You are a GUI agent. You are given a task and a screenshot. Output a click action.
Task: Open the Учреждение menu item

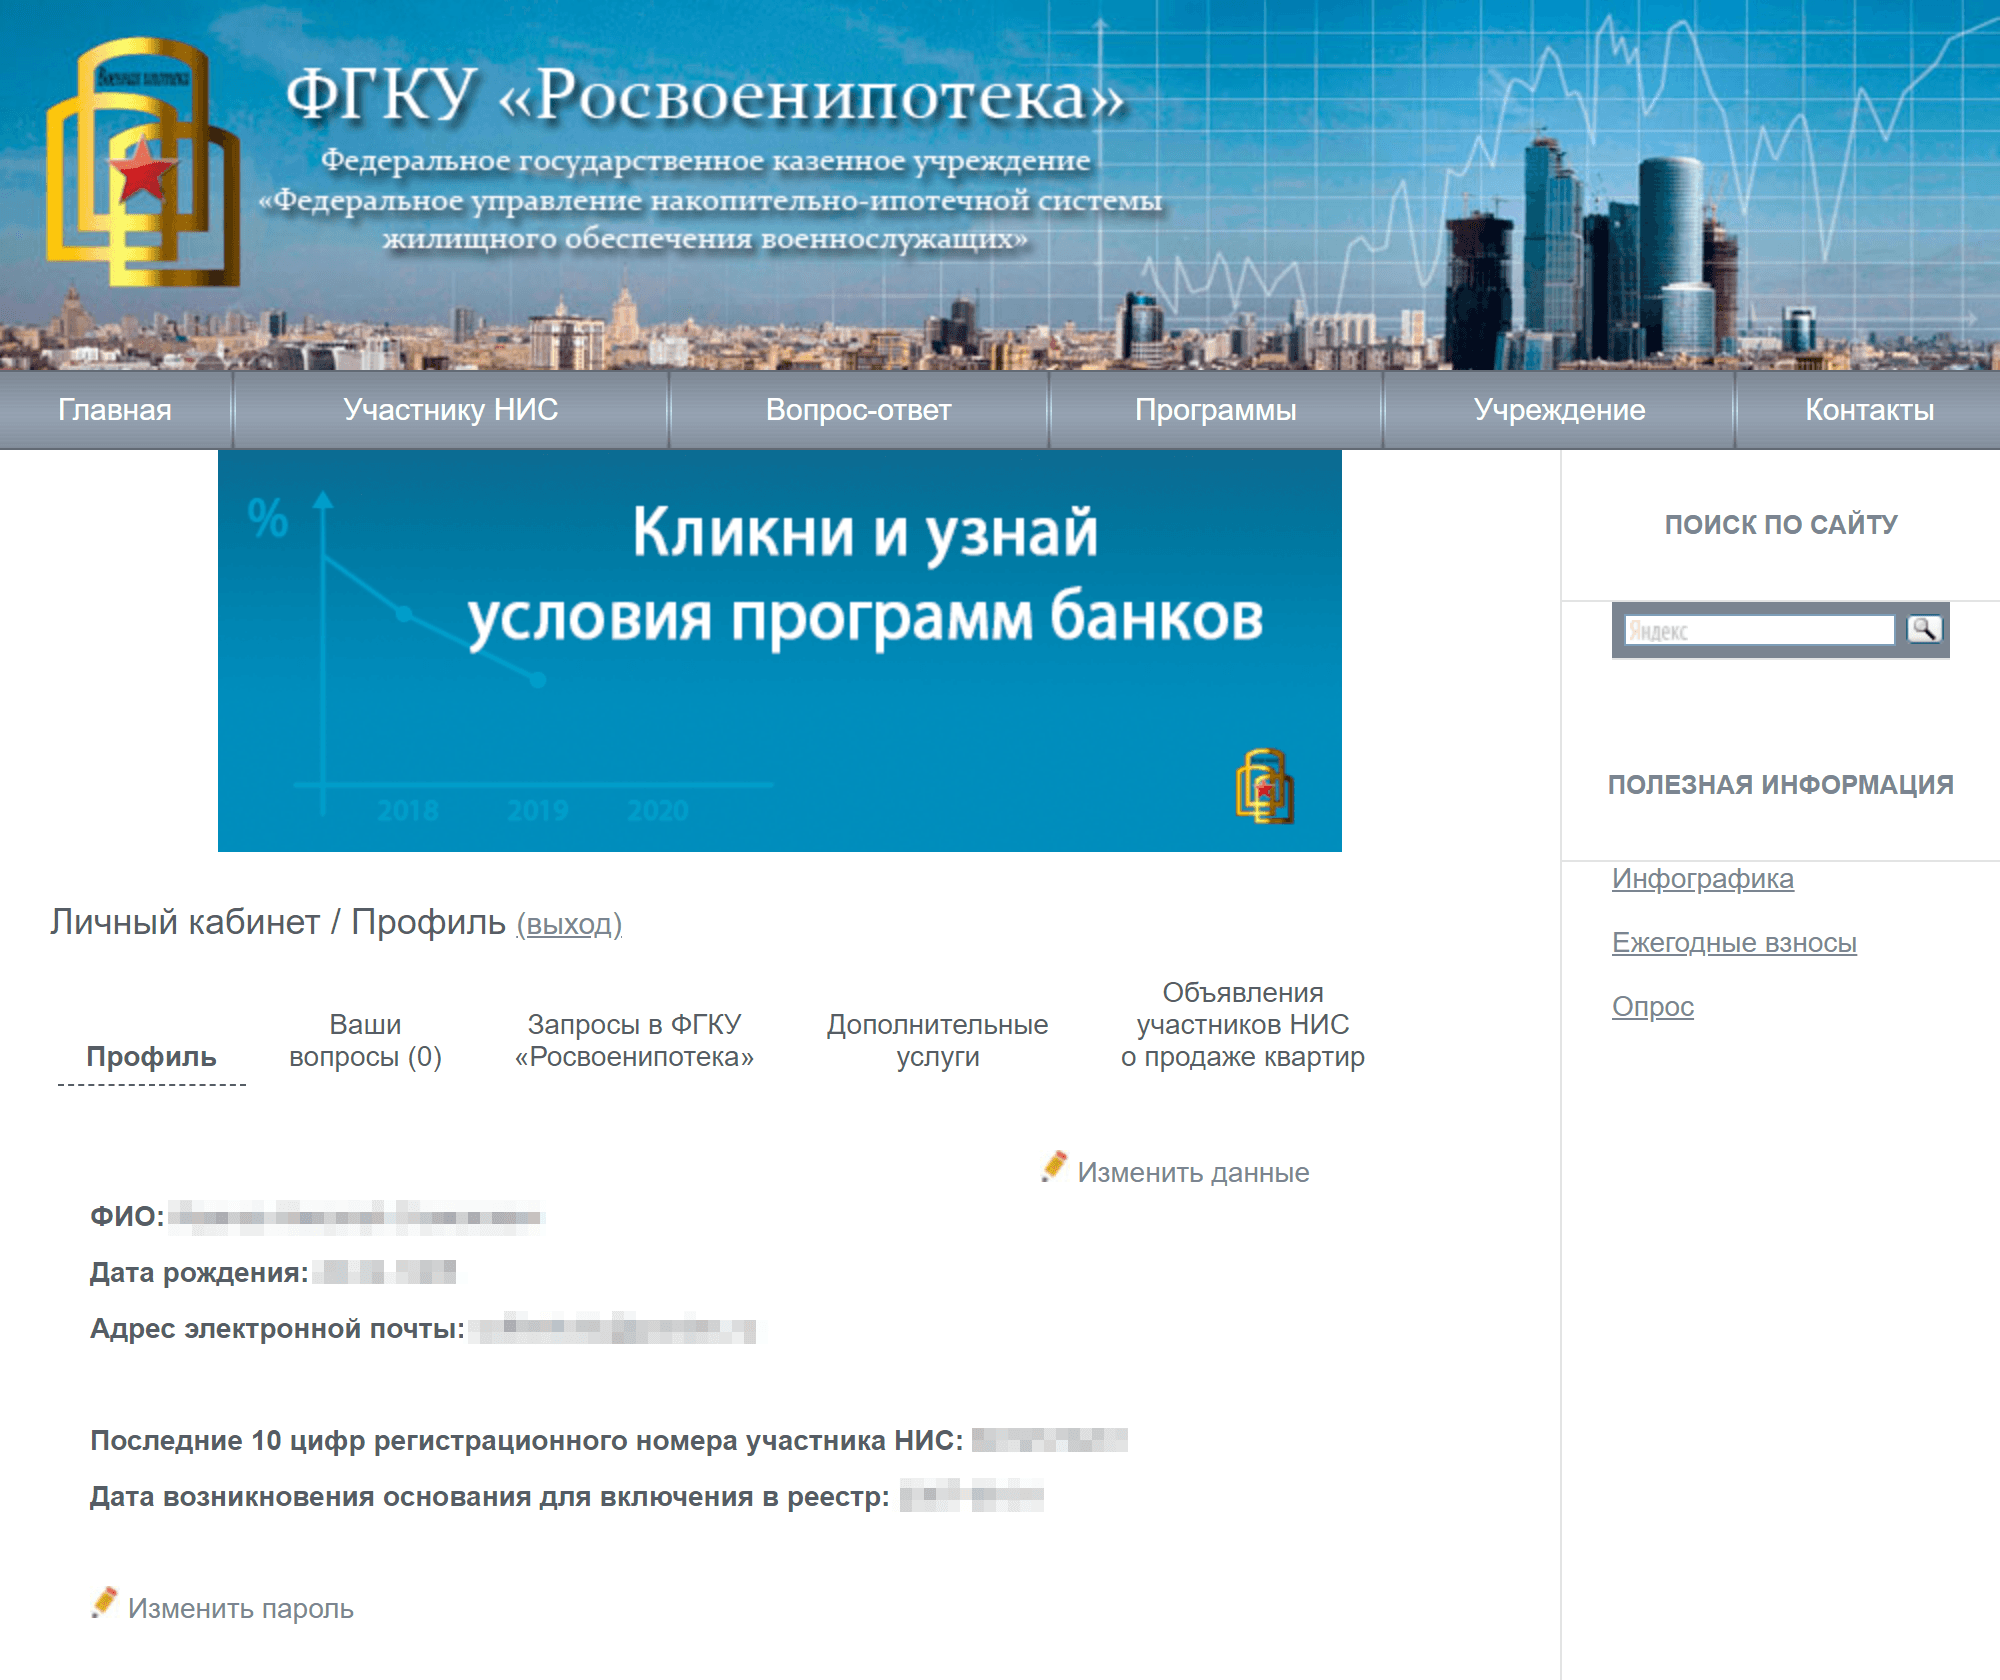coord(1559,410)
